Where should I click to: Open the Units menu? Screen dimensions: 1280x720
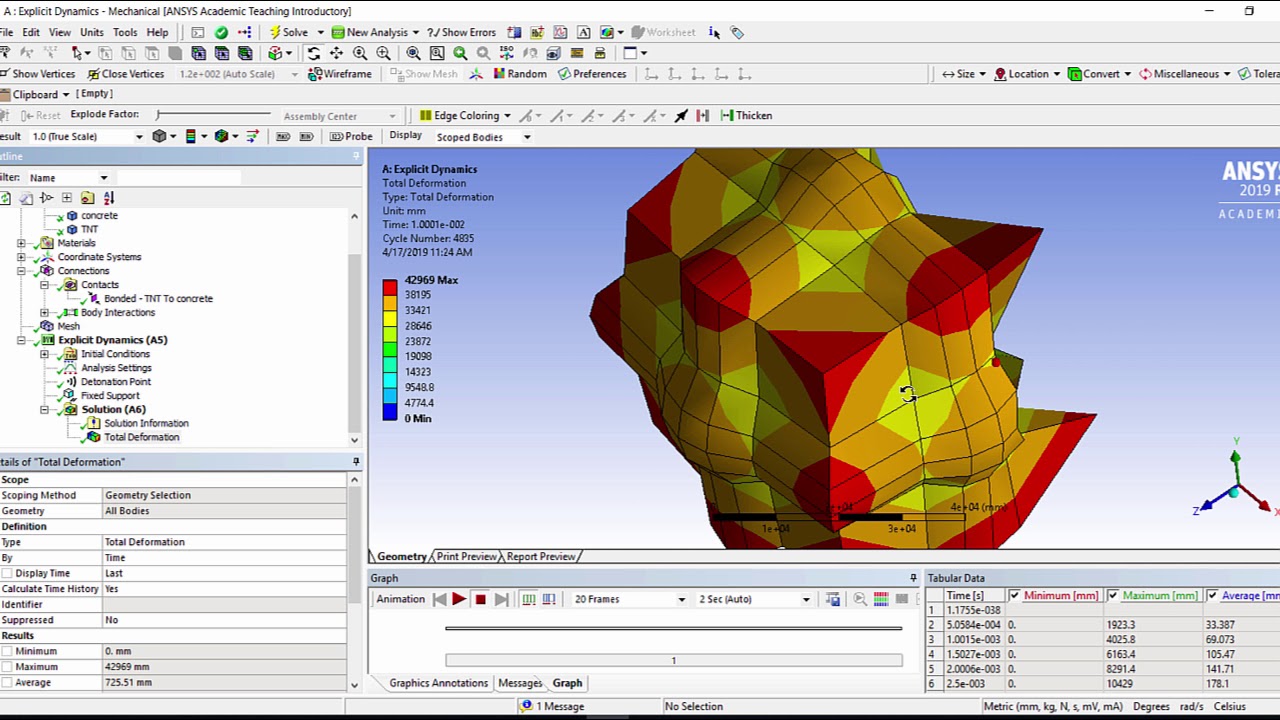92,32
